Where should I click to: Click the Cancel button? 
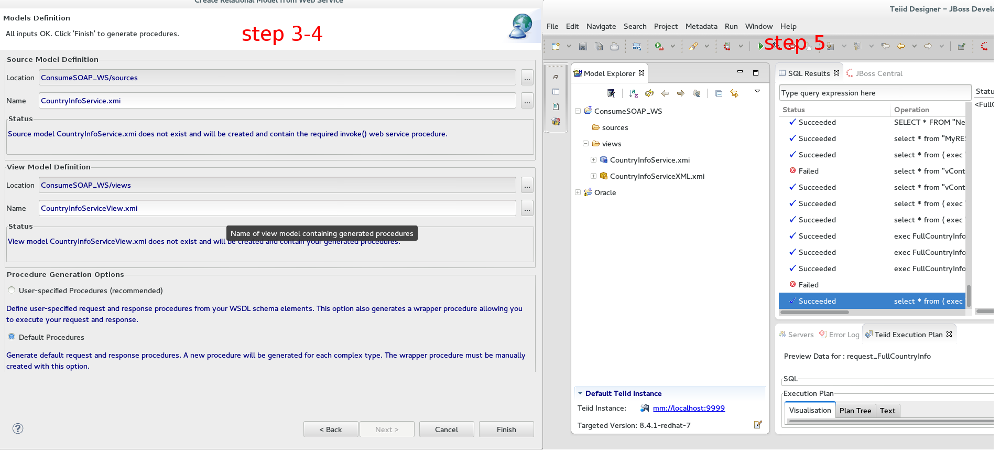446,429
